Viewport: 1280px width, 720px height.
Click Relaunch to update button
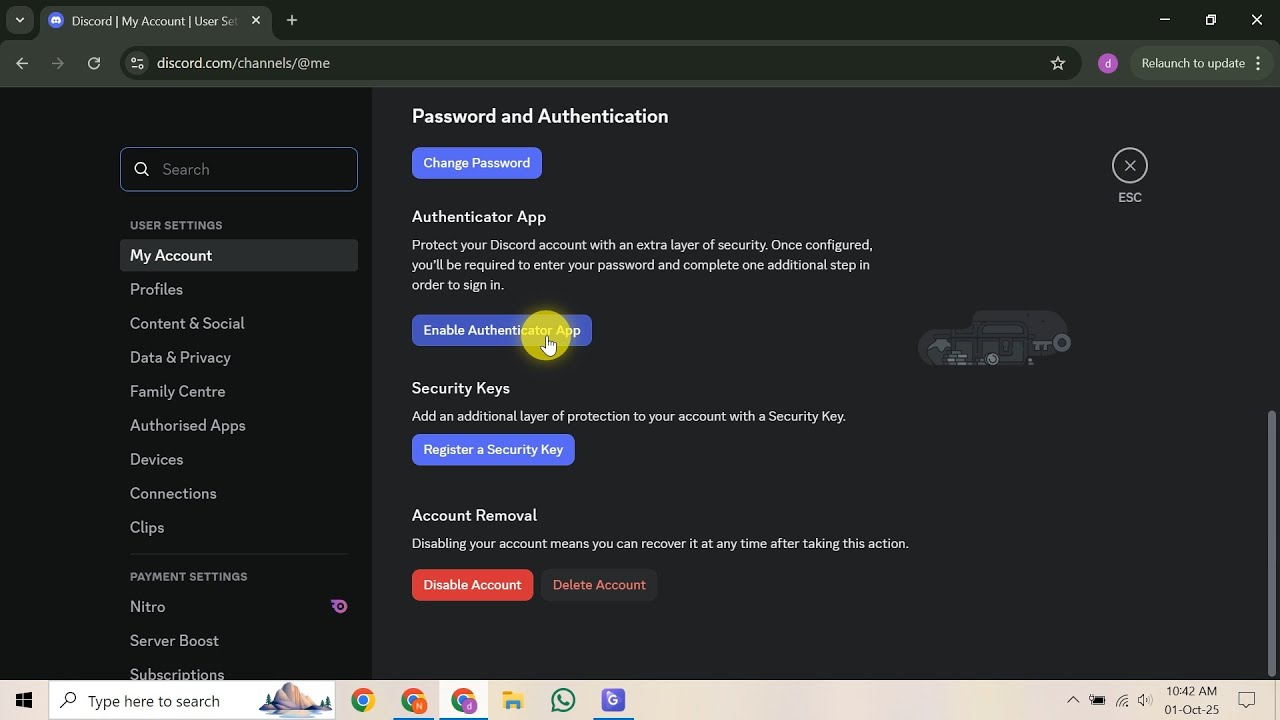point(1200,63)
